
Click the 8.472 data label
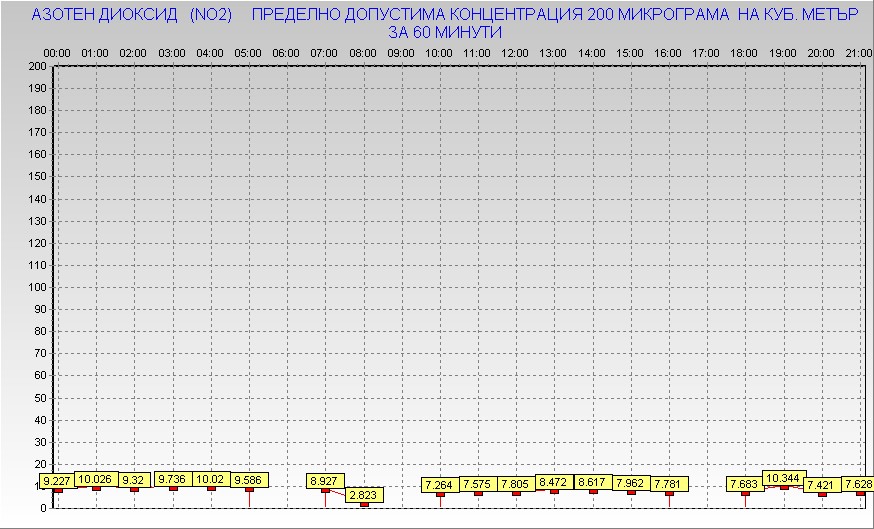point(555,482)
